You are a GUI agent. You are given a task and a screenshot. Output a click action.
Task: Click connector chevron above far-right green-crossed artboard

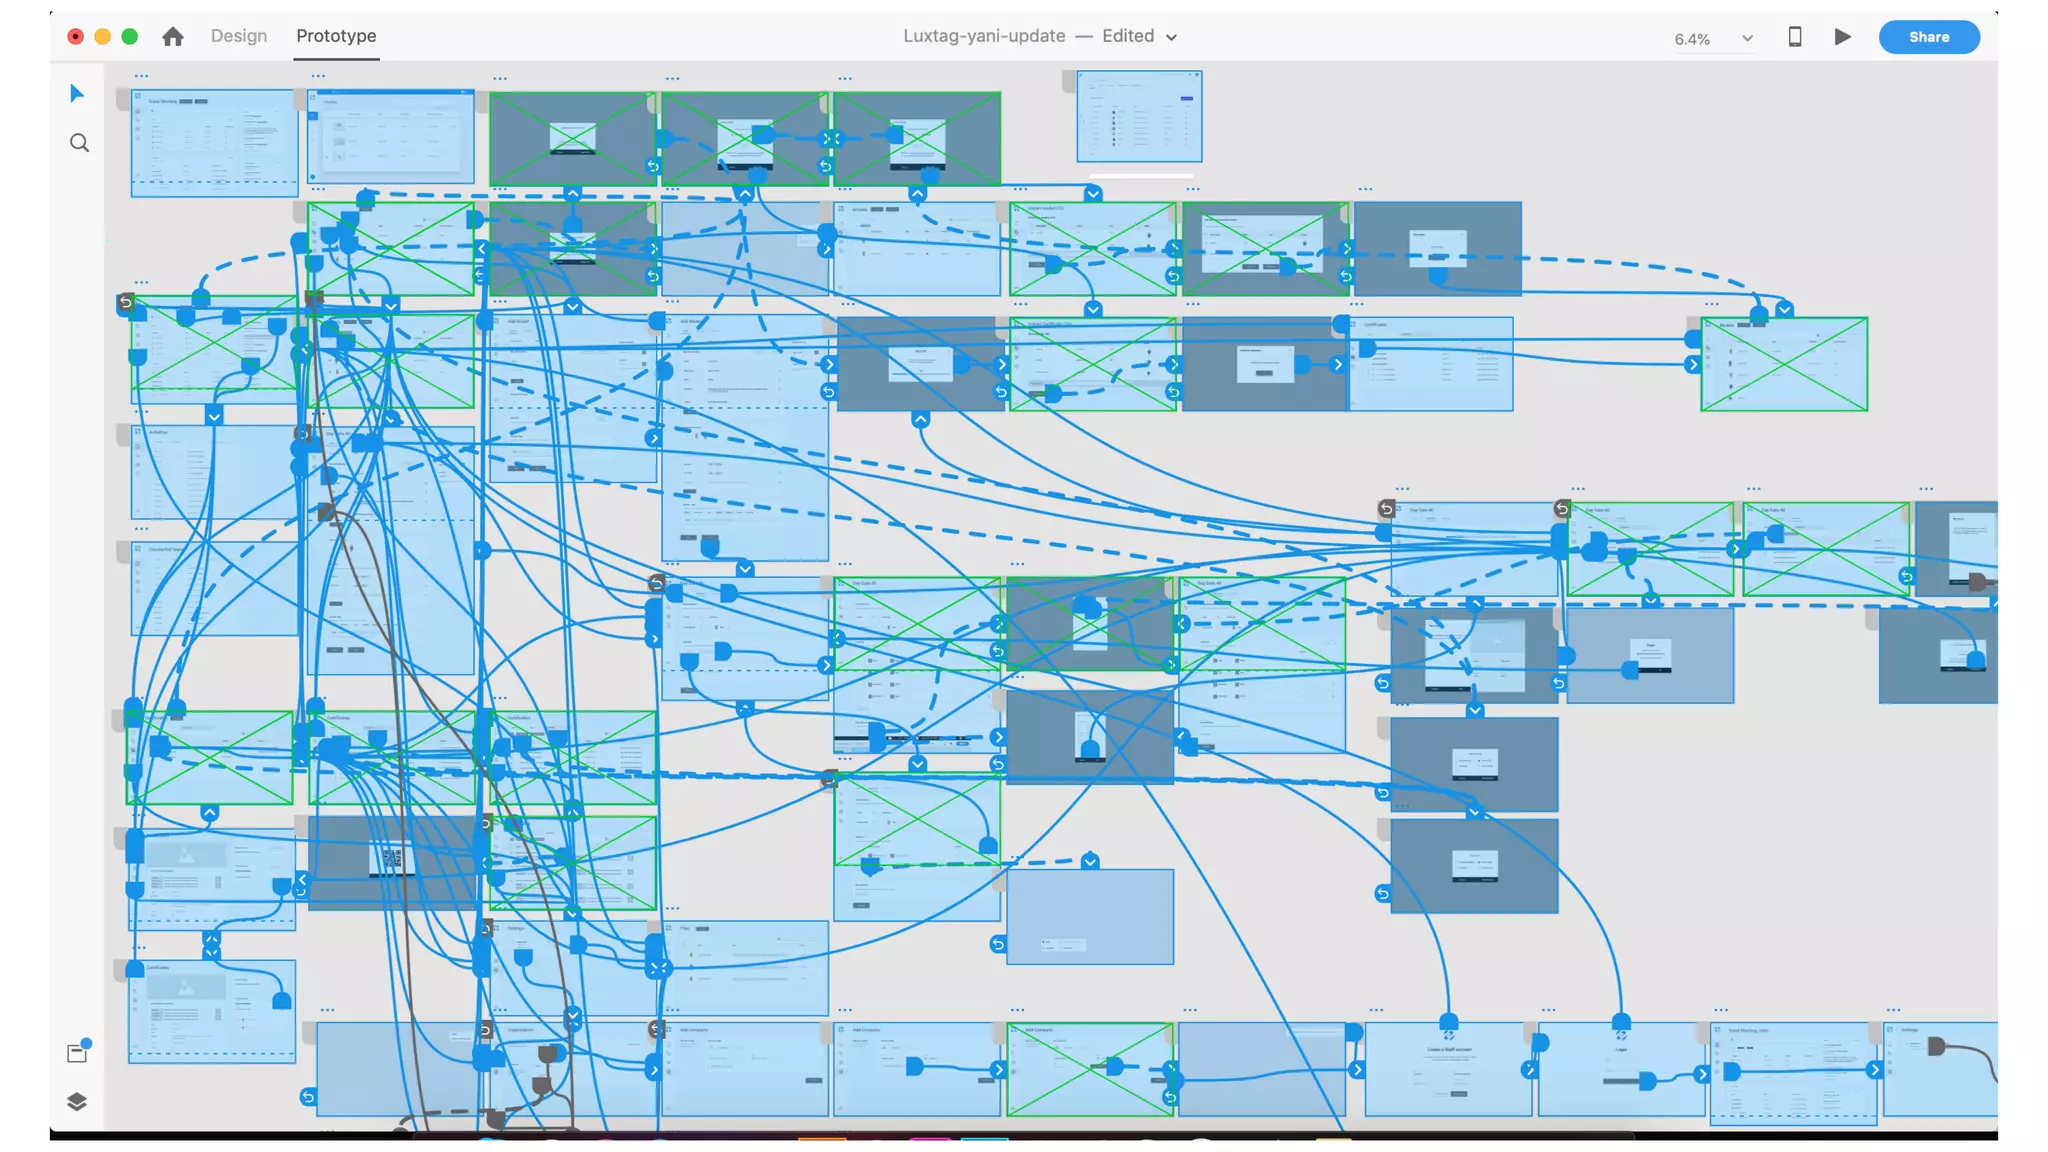coord(1784,310)
